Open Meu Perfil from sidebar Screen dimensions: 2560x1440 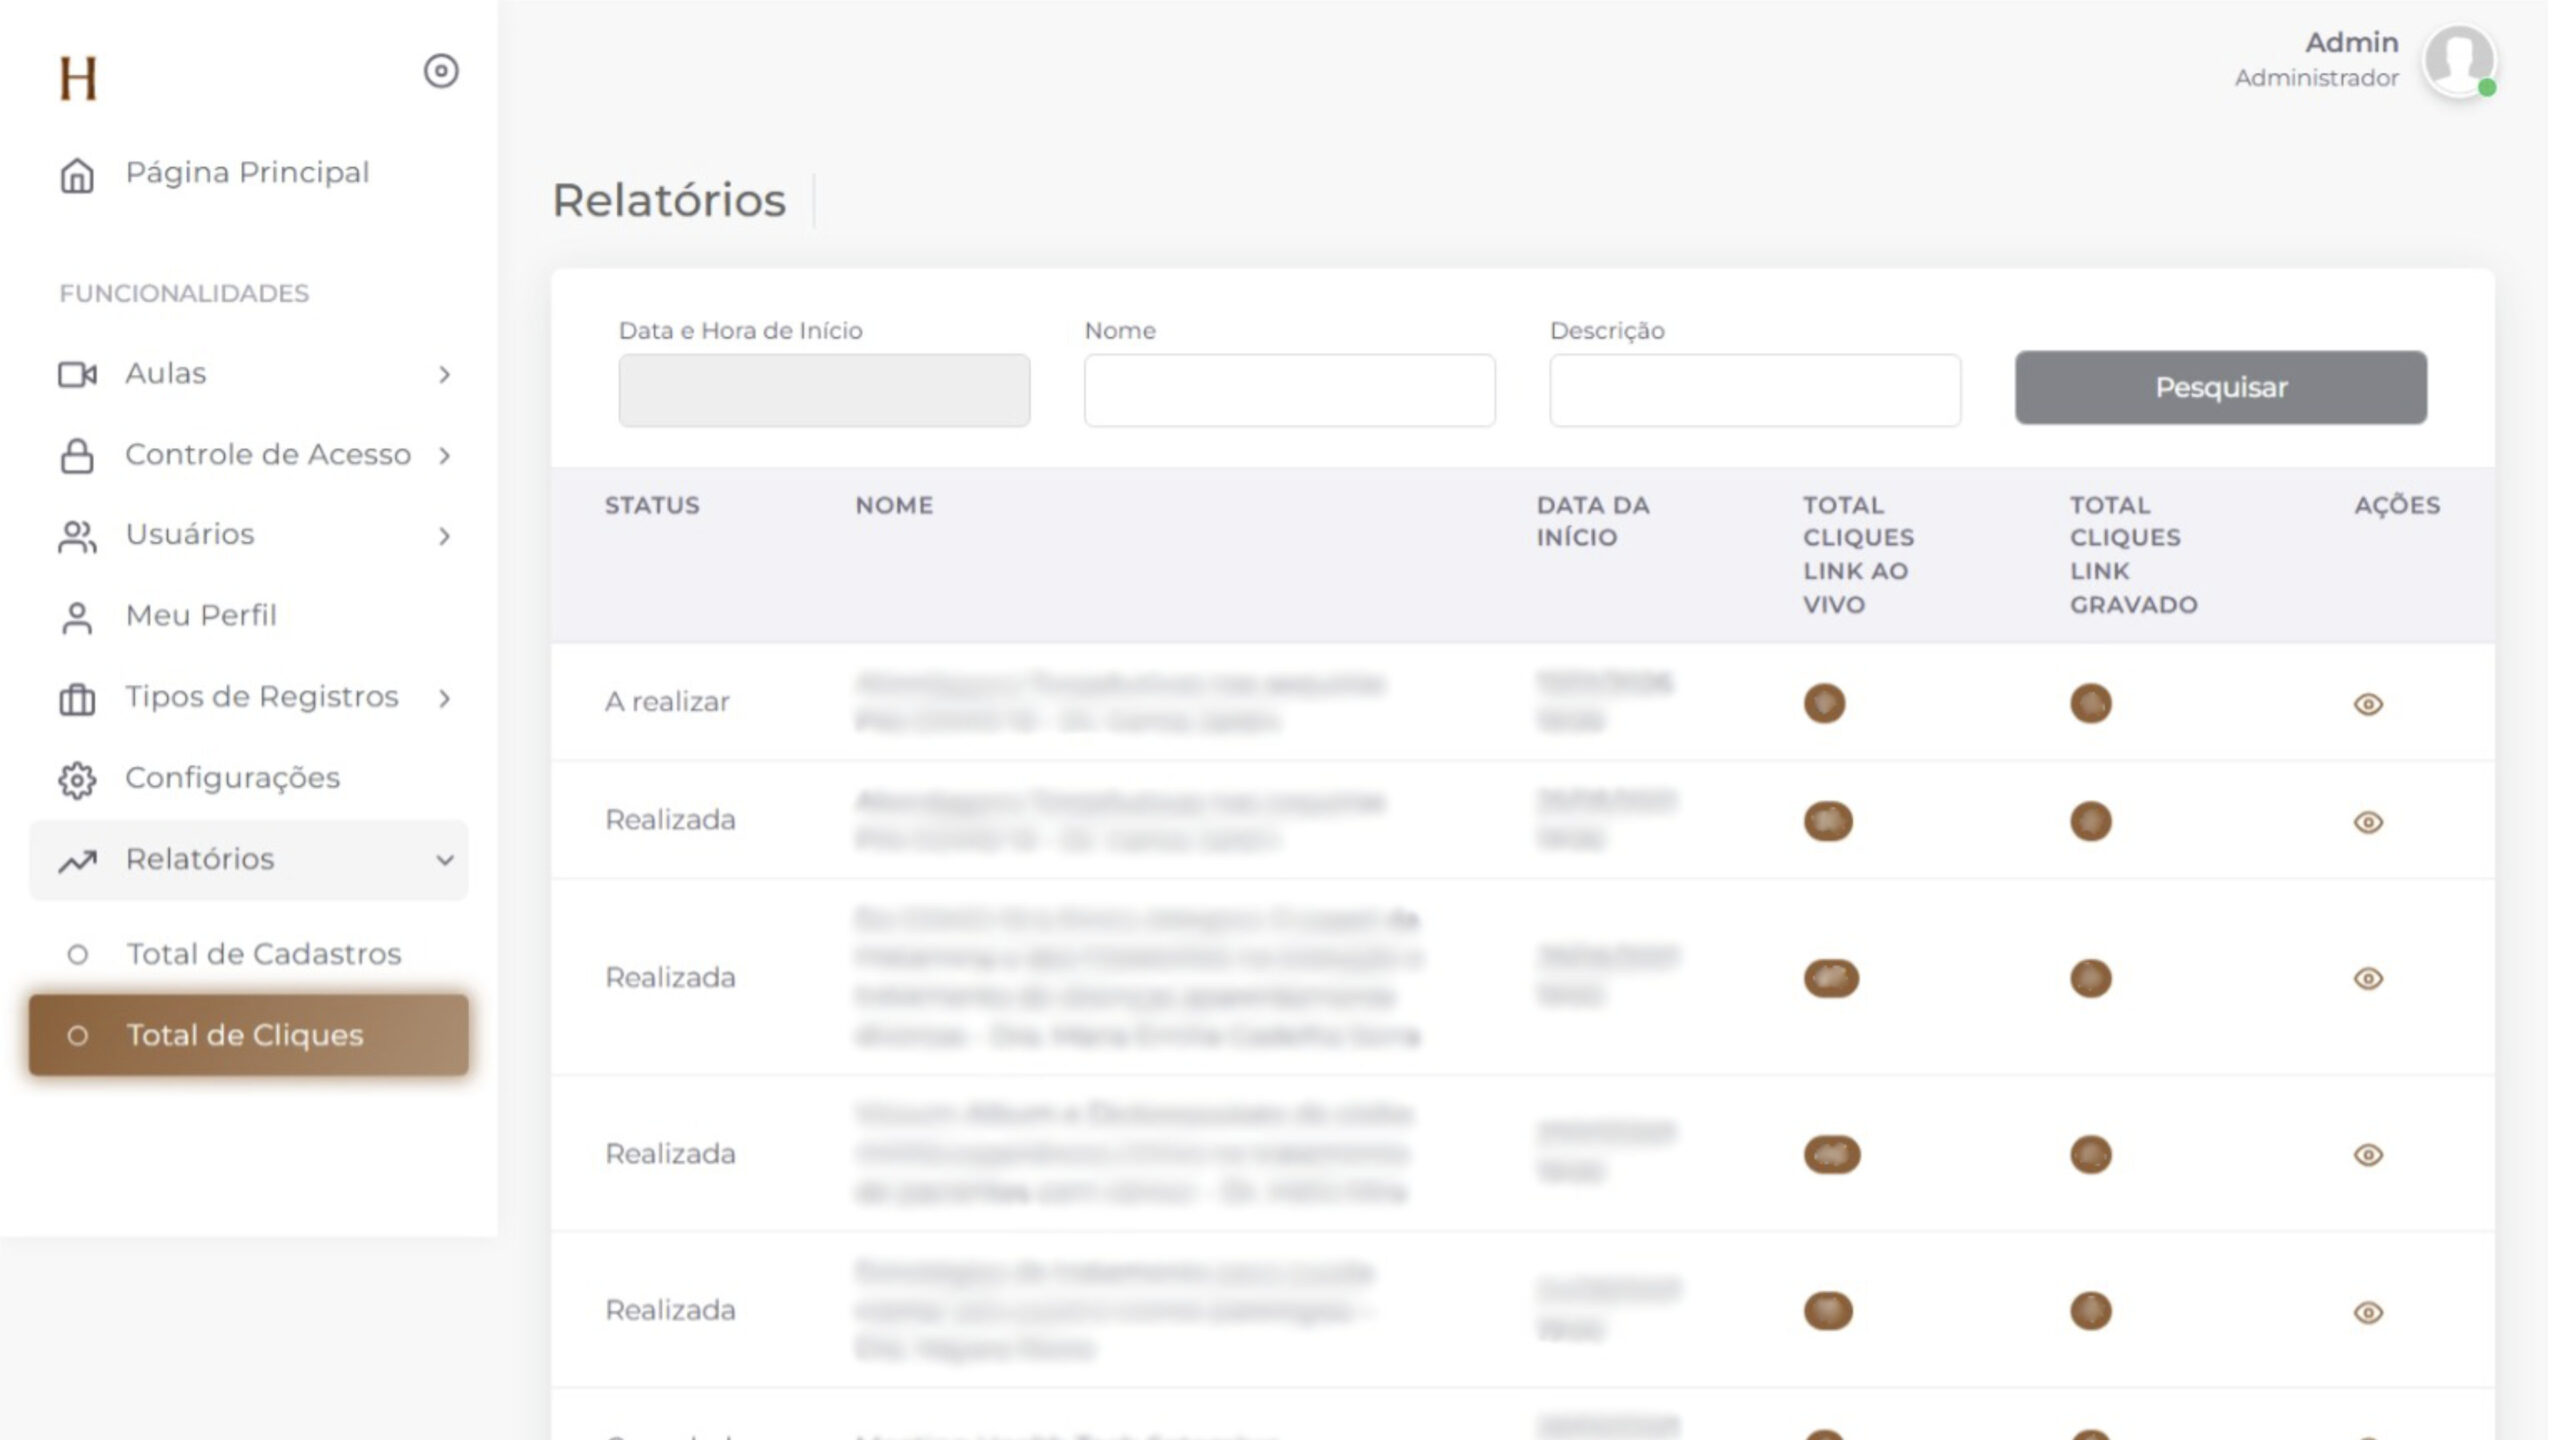200,616
